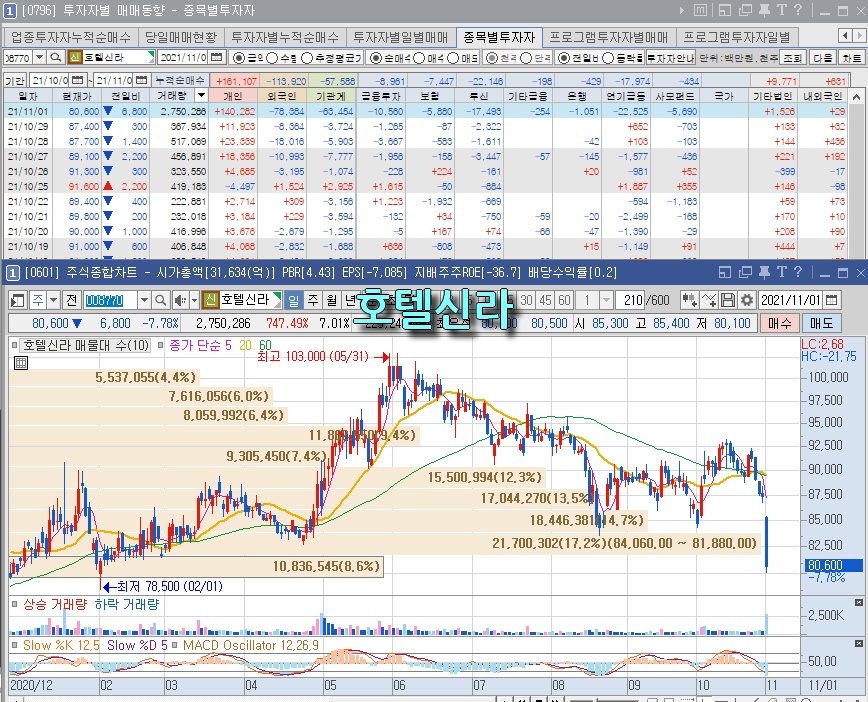Click the T font icon in chart window title
868x702 pixels.
tap(781, 272)
